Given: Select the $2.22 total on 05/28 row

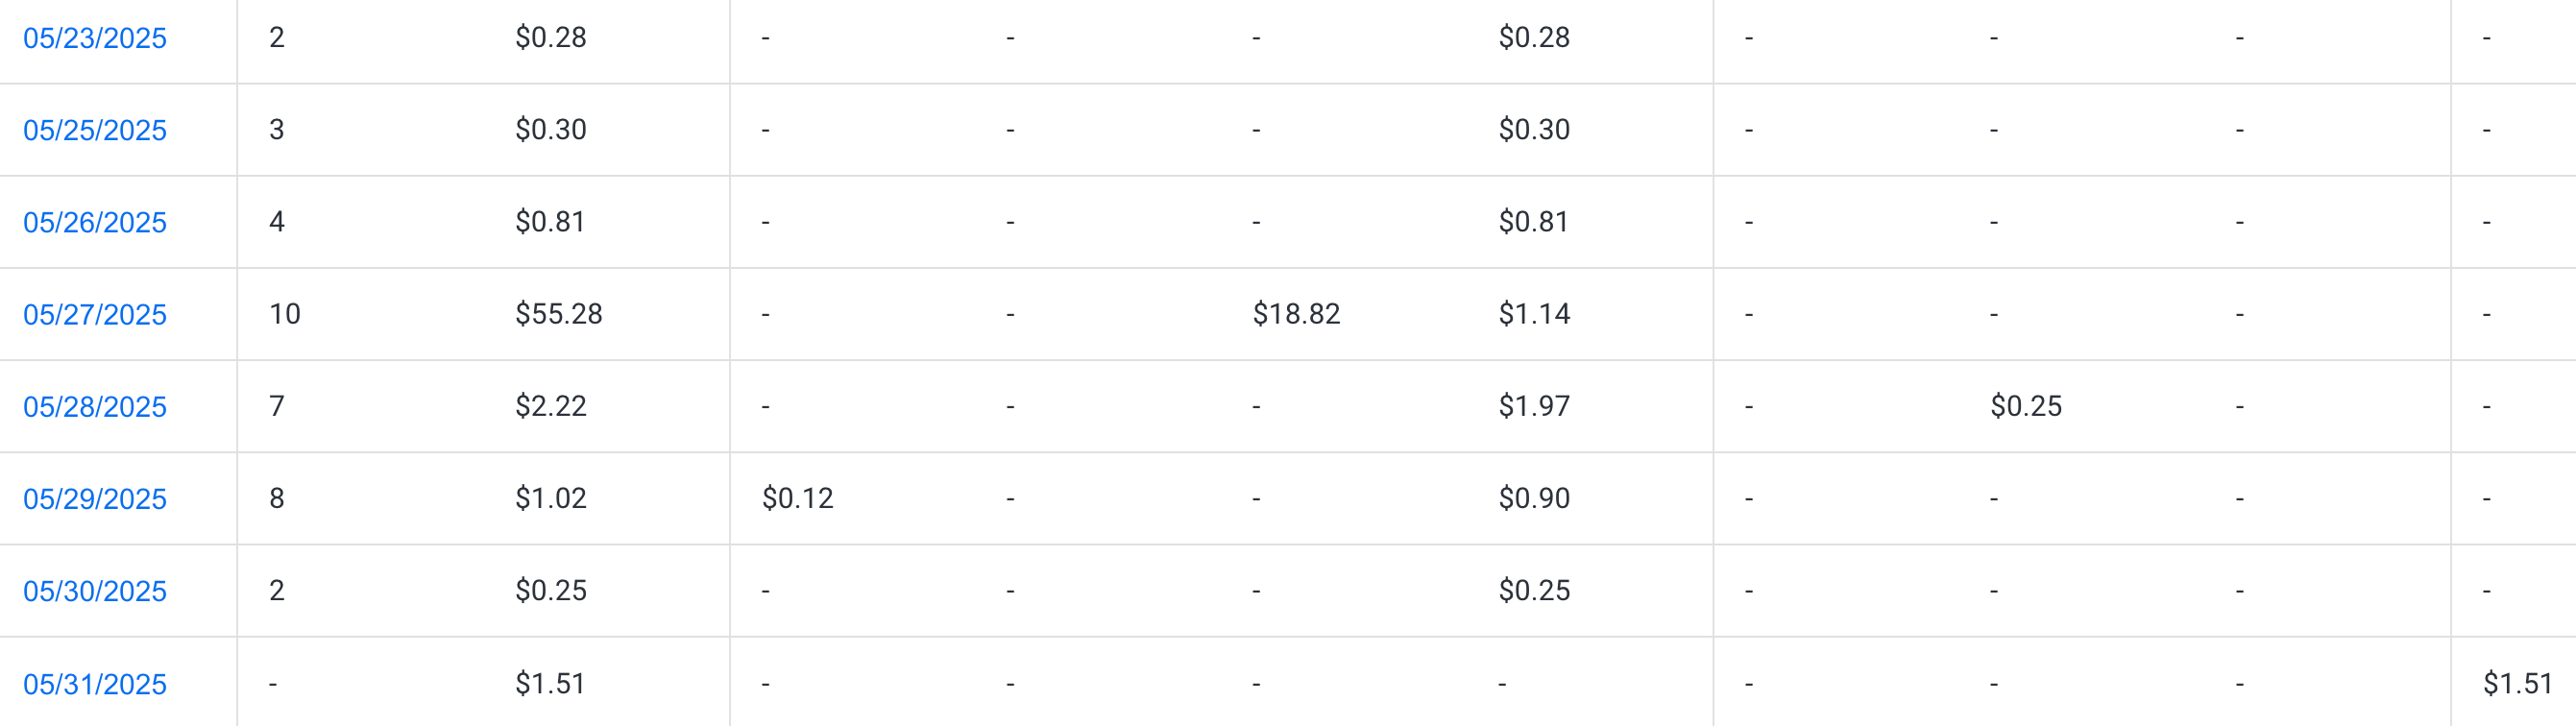Looking at the screenshot, I should [551, 406].
